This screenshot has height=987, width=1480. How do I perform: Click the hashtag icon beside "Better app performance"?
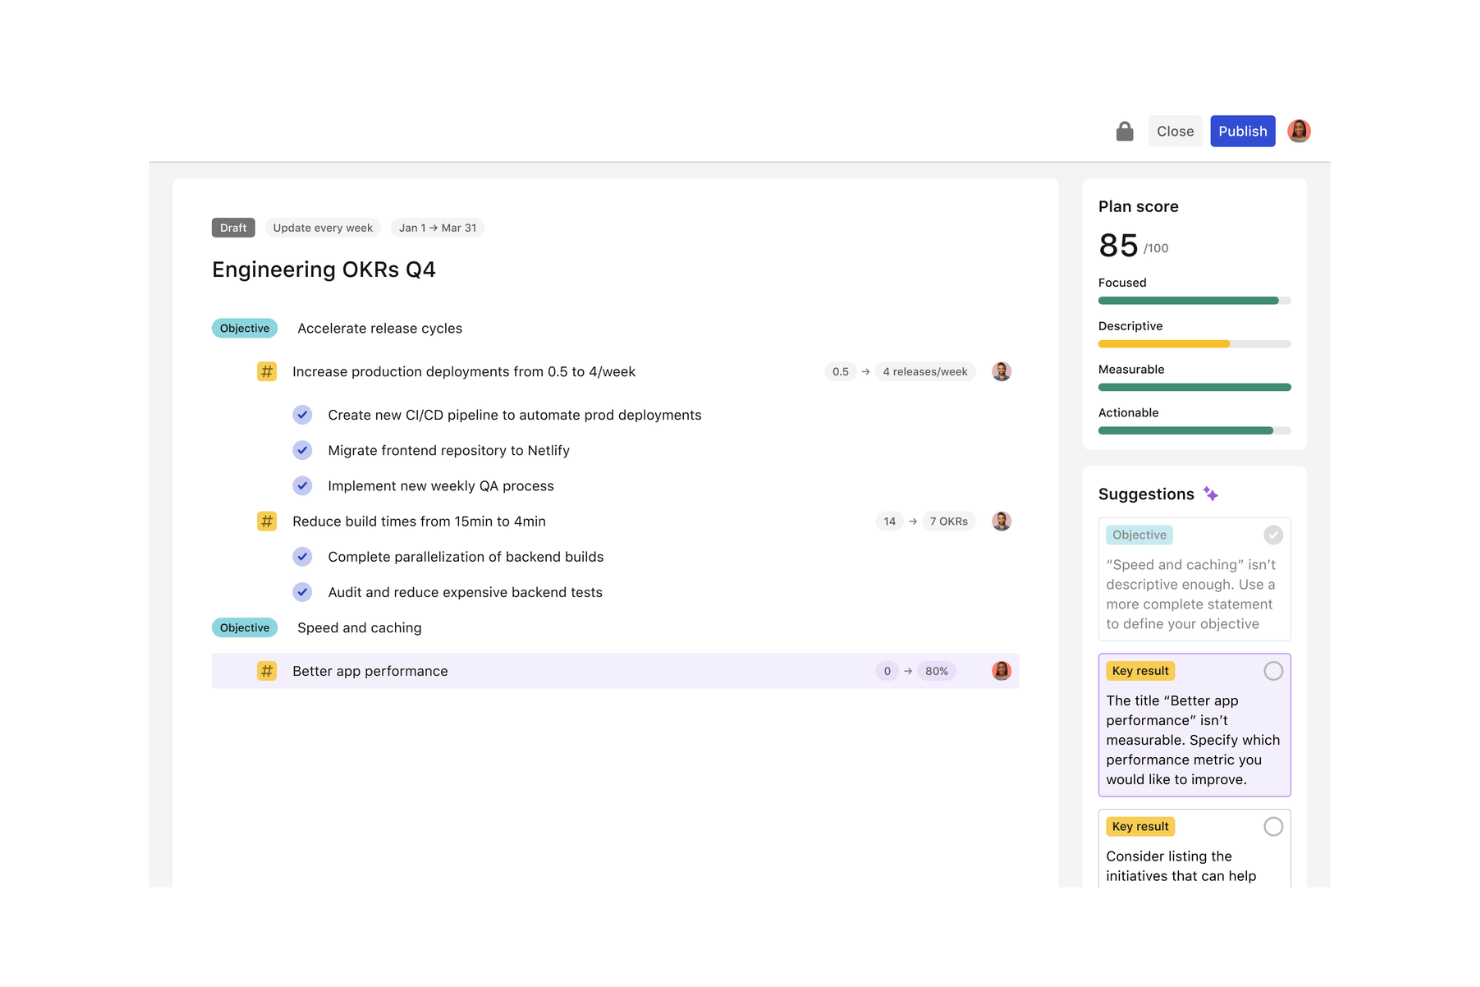point(266,671)
